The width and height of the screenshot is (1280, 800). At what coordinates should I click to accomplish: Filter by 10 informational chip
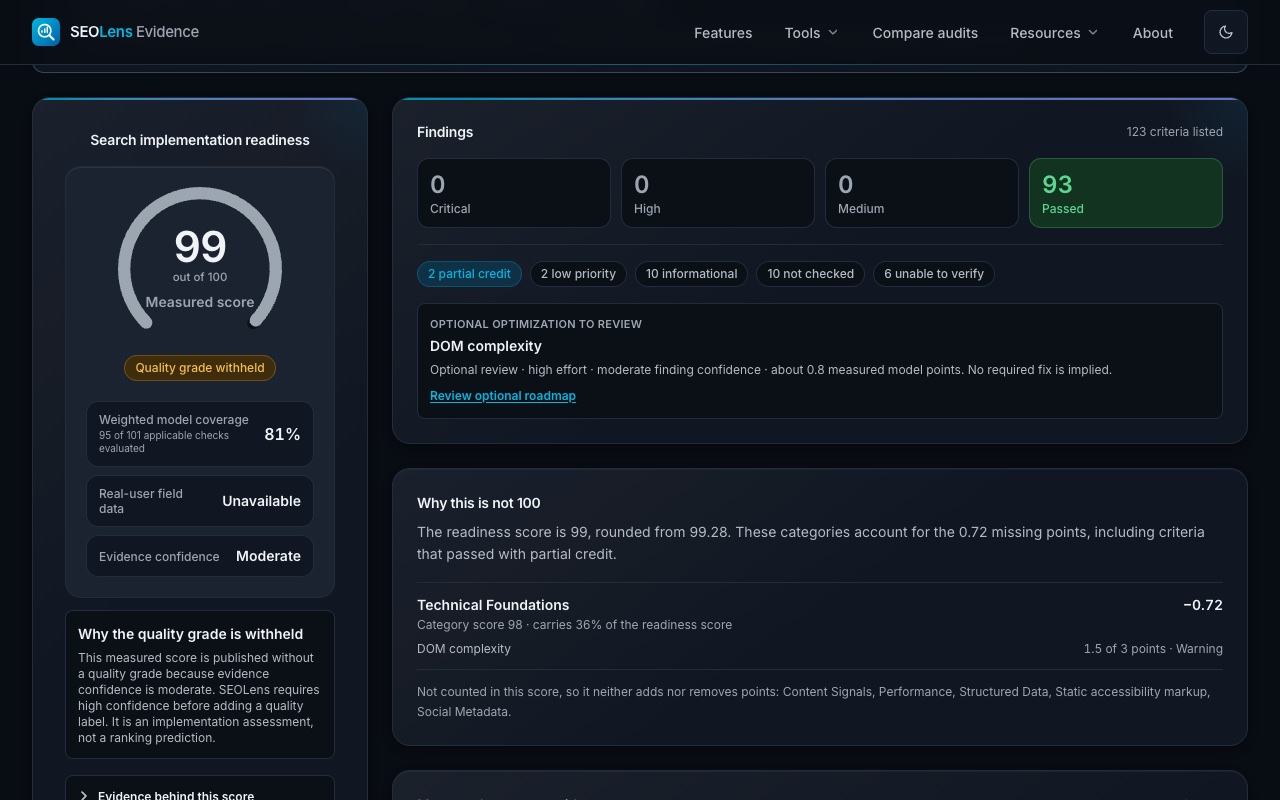click(x=691, y=274)
